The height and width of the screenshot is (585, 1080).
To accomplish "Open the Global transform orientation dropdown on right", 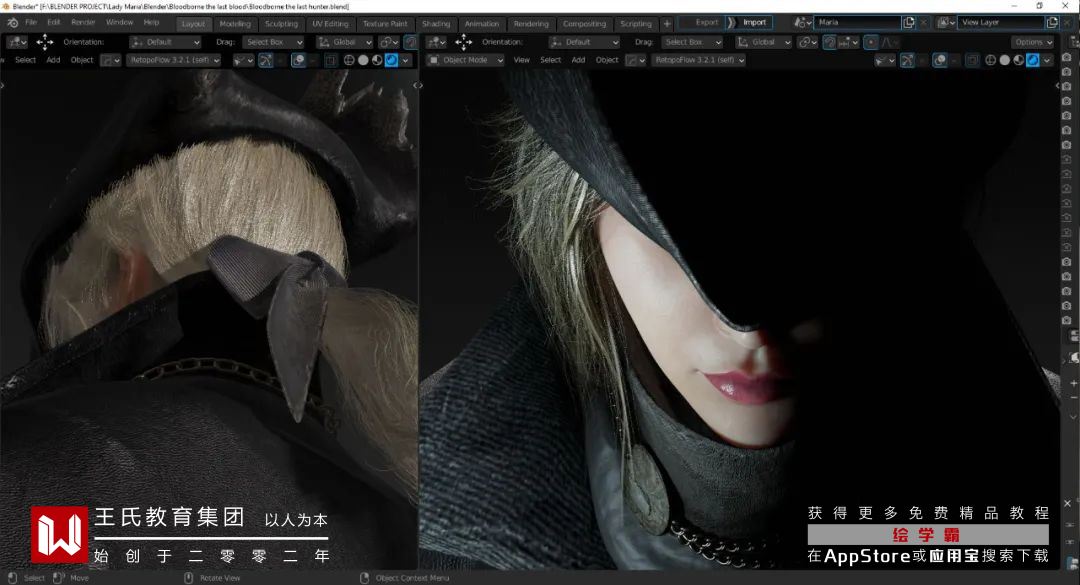I will (x=764, y=42).
